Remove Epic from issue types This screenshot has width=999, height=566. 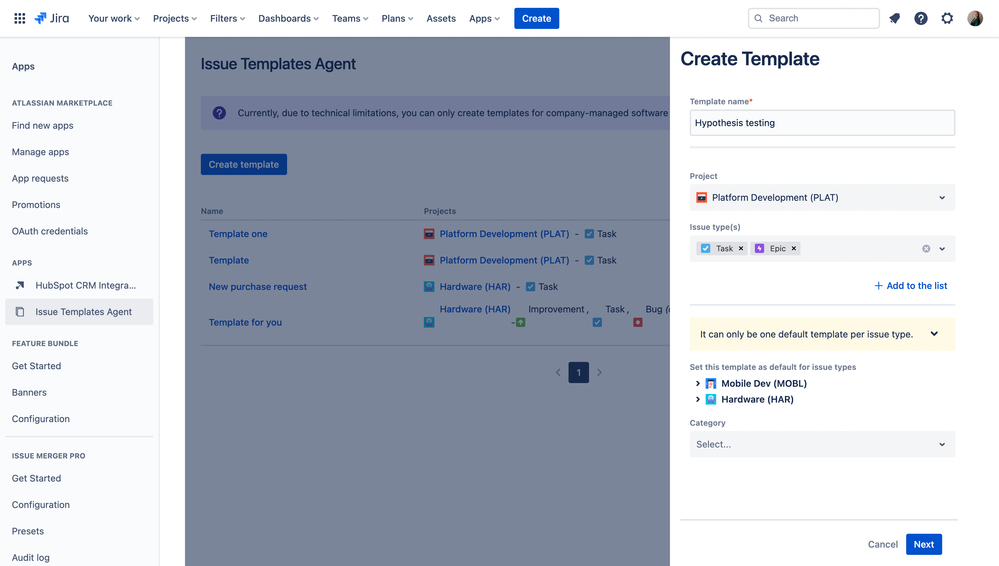(x=794, y=249)
